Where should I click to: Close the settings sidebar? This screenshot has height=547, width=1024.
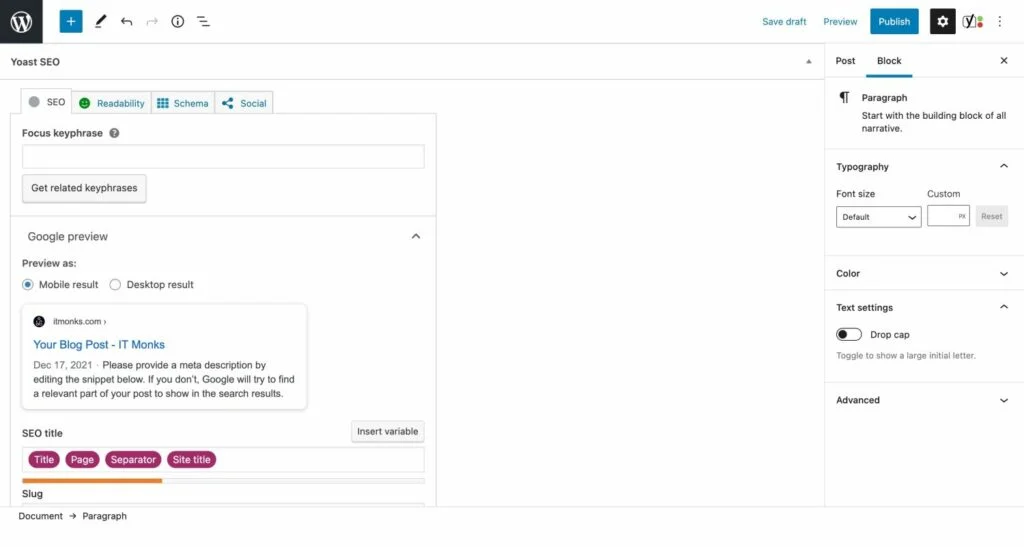[x=1004, y=61]
